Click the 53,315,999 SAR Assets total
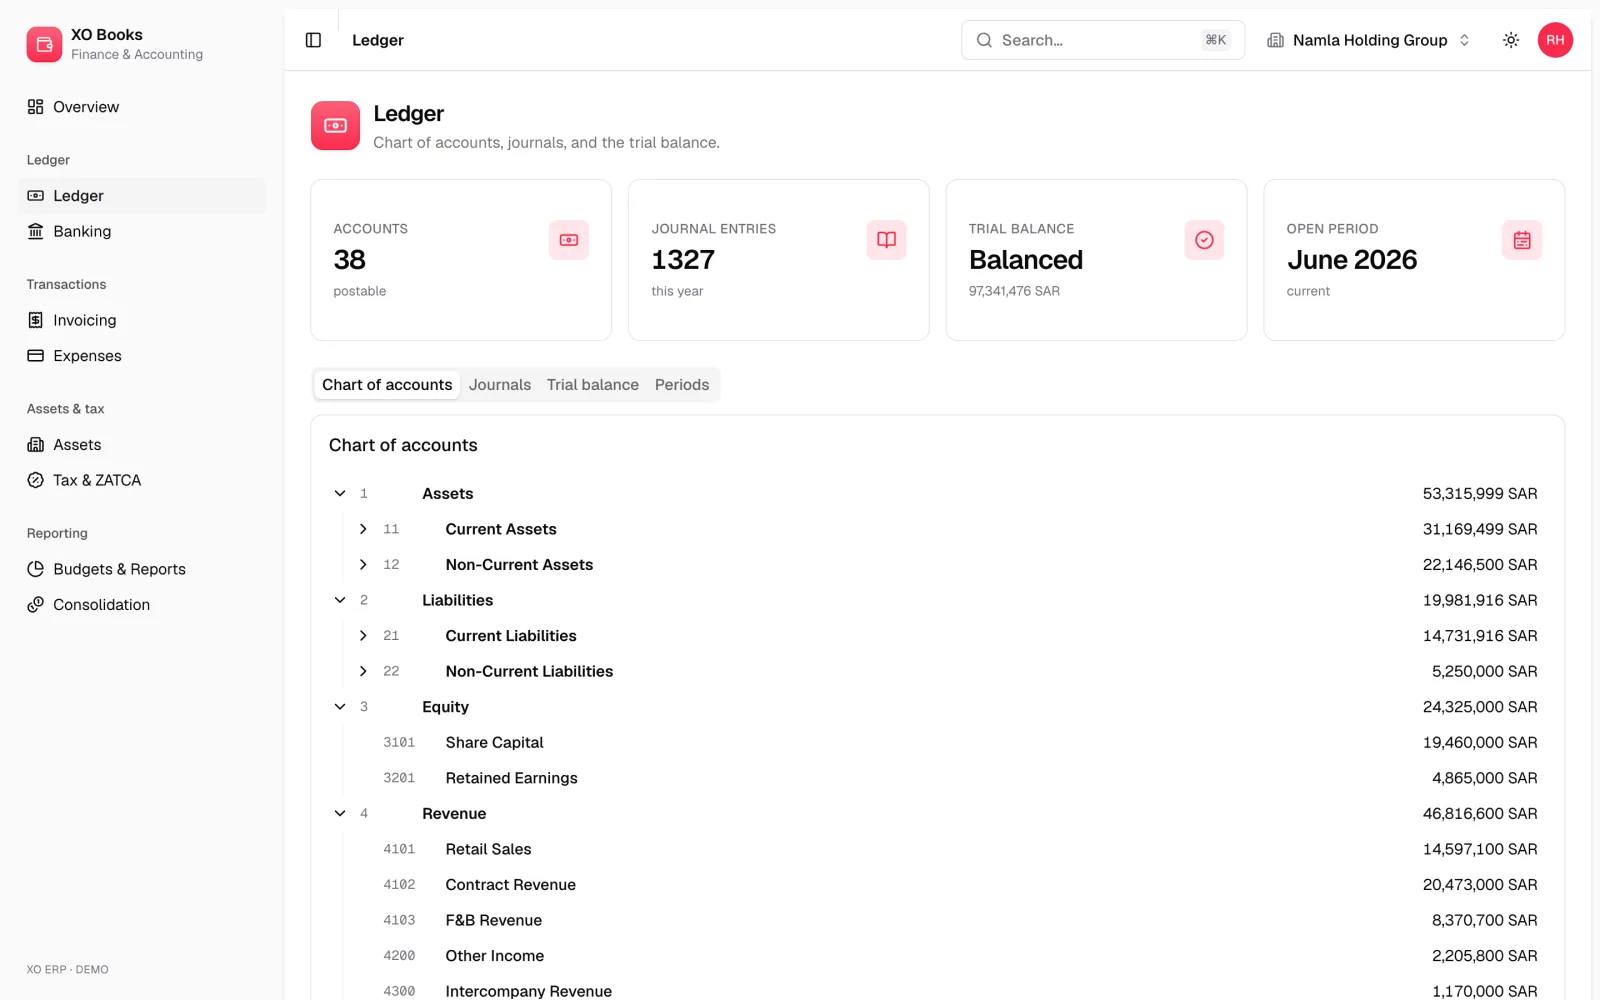 click(x=1480, y=494)
